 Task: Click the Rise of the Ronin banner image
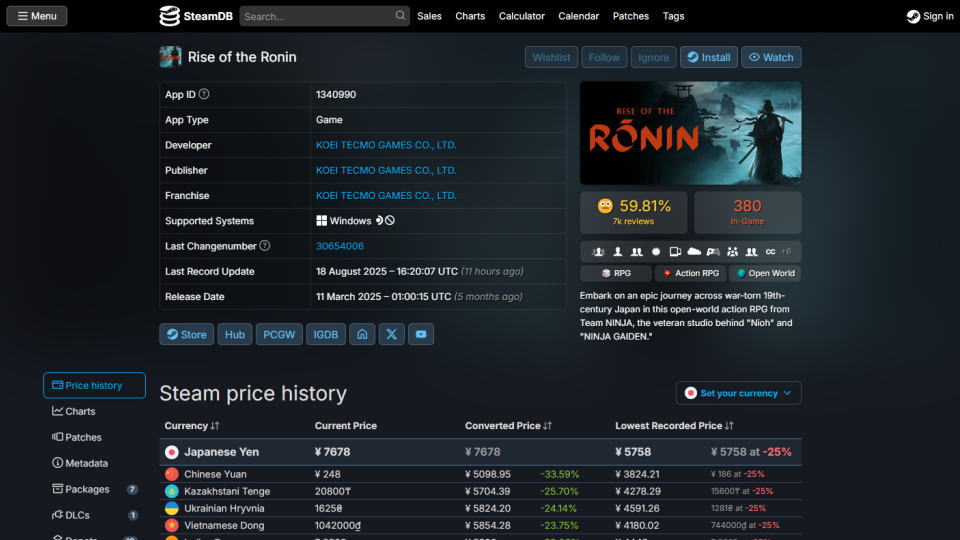coord(691,133)
